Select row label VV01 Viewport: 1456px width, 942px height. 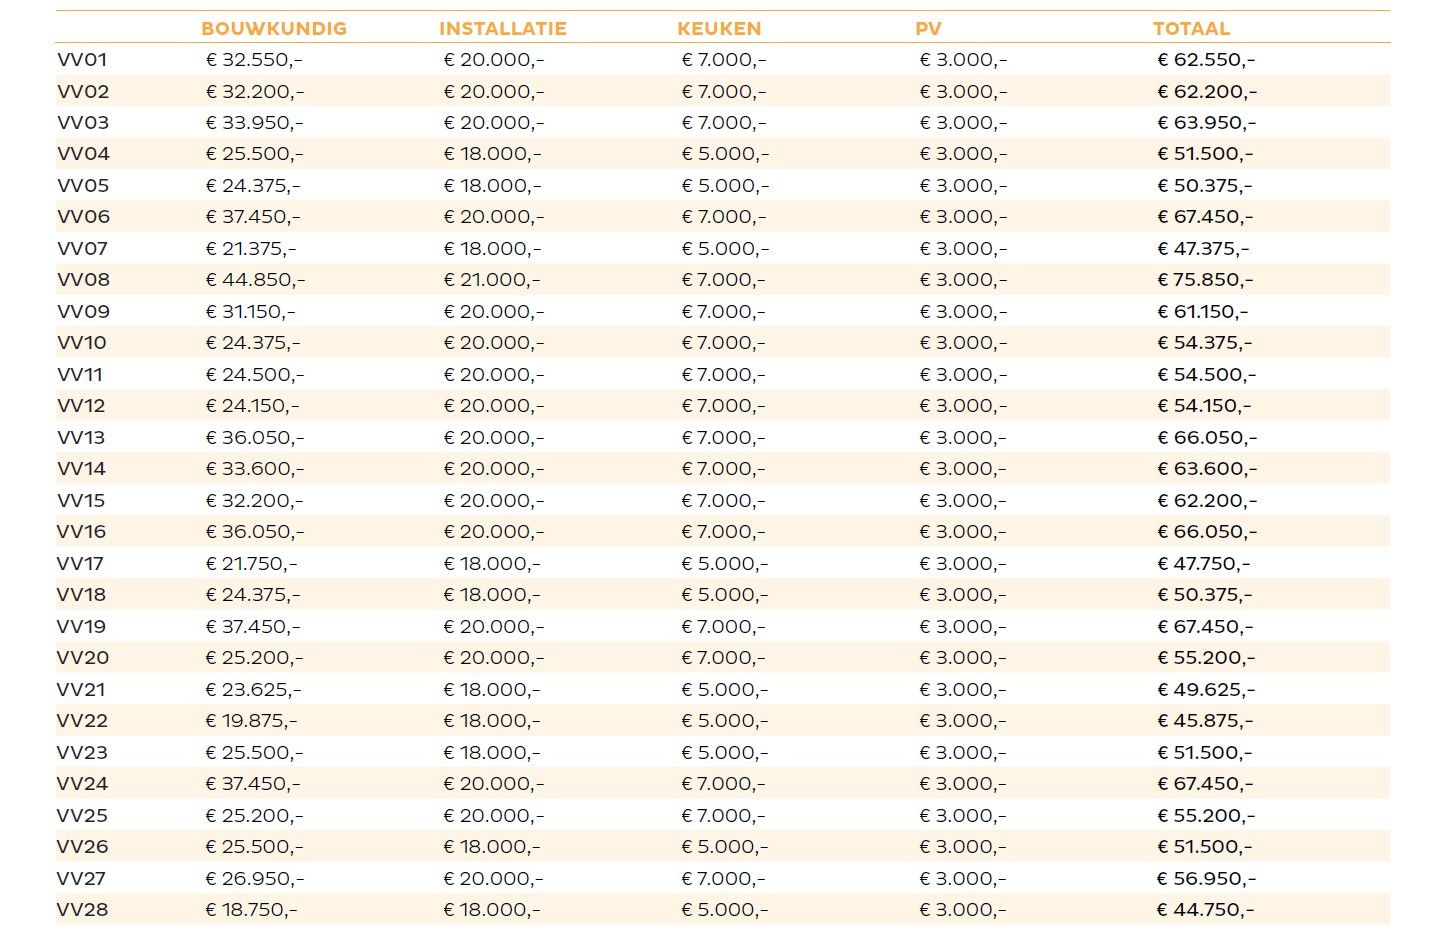click(x=82, y=60)
